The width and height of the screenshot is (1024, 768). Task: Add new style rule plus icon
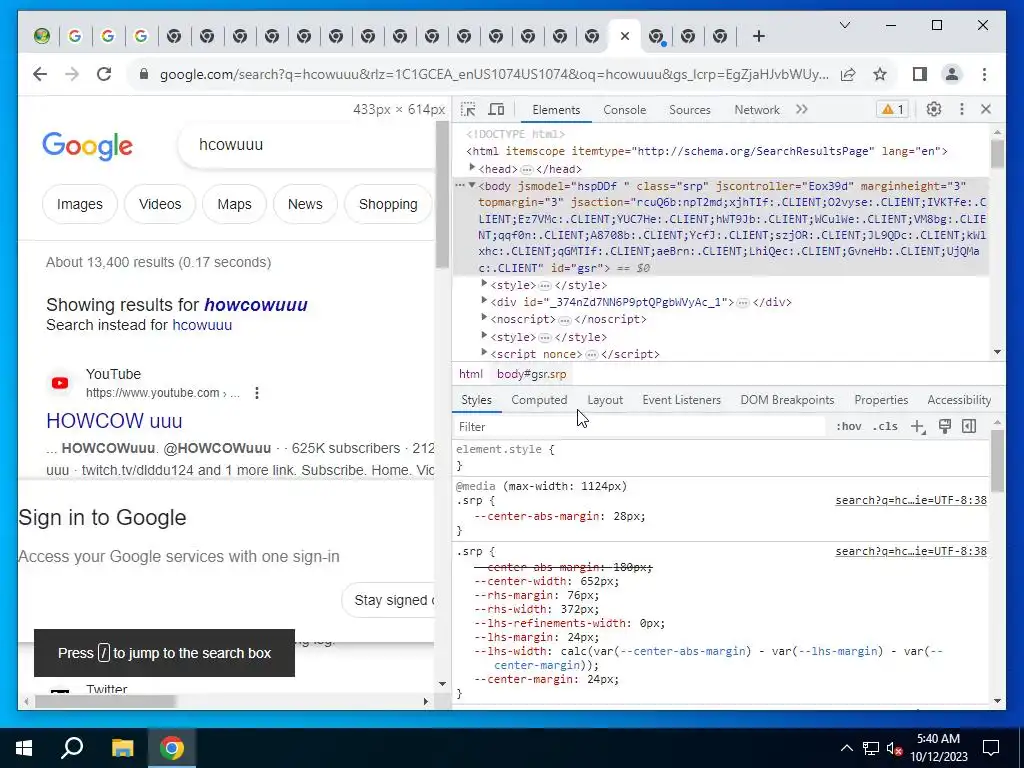click(x=918, y=426)
